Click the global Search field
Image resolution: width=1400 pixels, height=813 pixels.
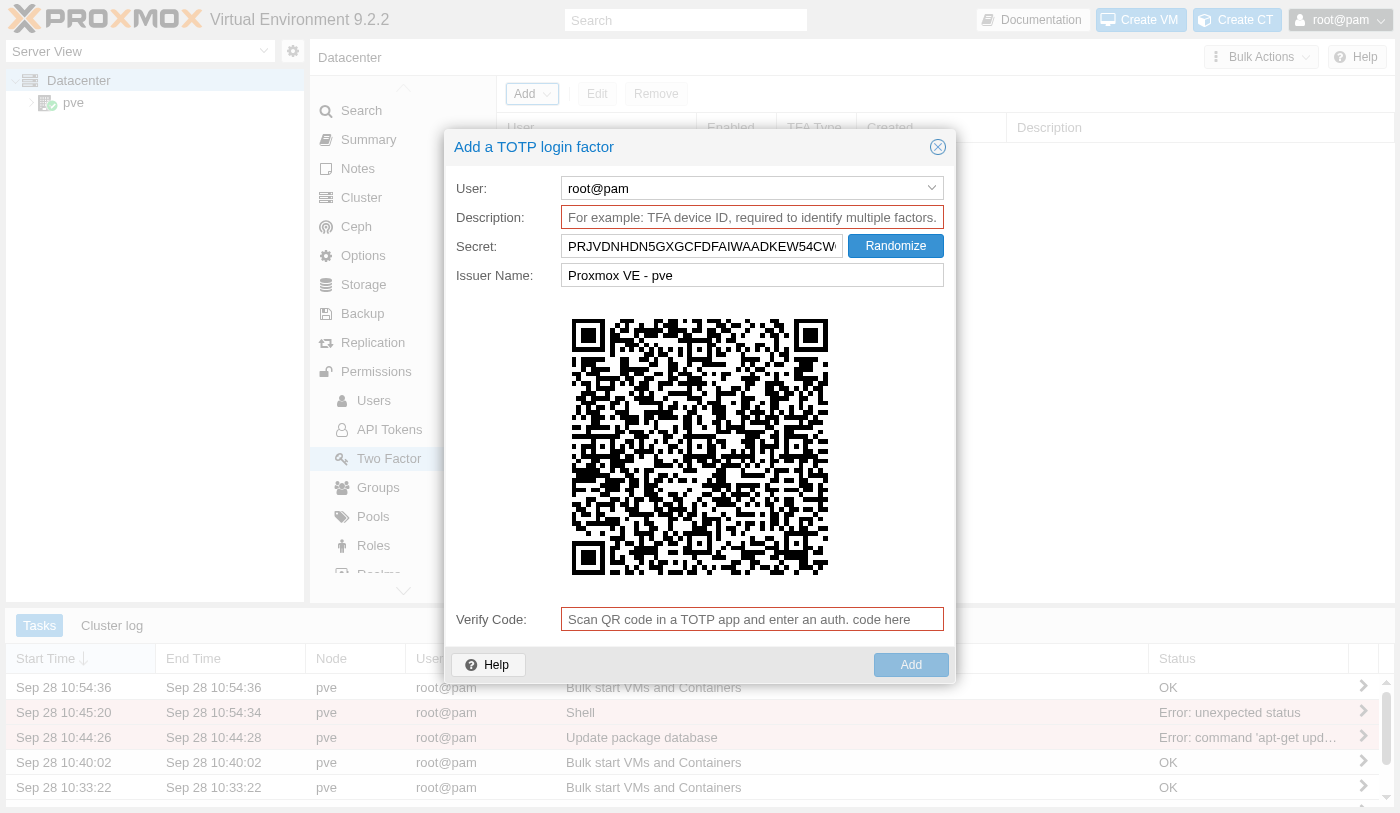pyautogui.click(x=686, y=20)
